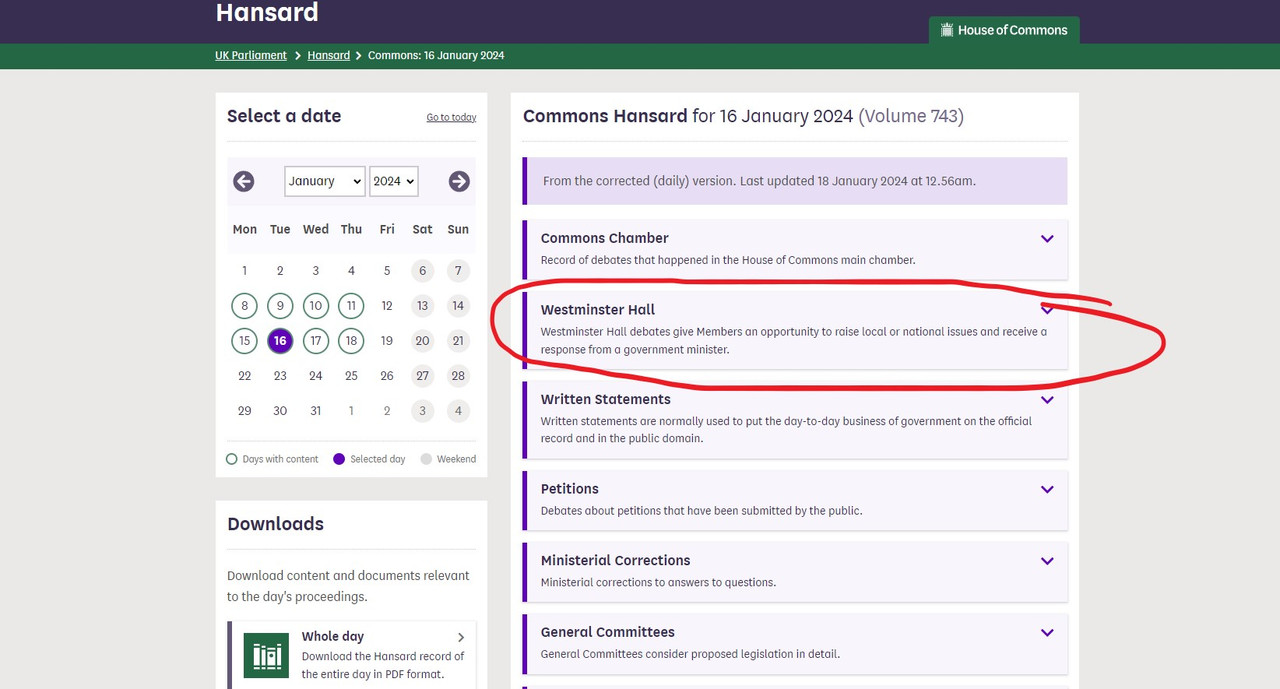Click the Written Statements heading

pos(606,399)
